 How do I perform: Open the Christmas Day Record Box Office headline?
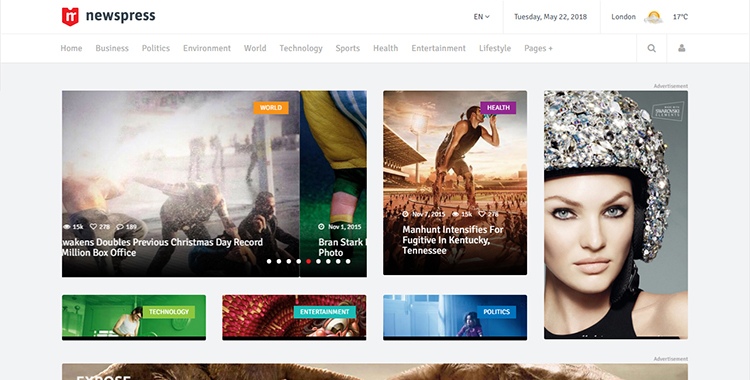click(x=162, y=247)
